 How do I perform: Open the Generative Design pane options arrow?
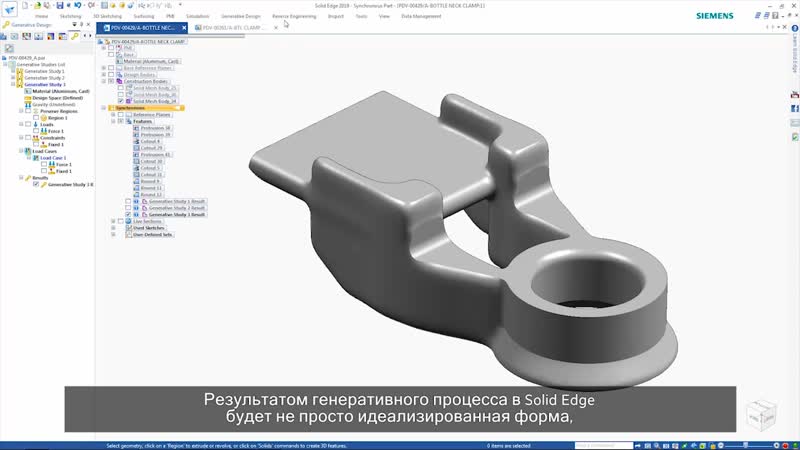(x=74, y=24)
